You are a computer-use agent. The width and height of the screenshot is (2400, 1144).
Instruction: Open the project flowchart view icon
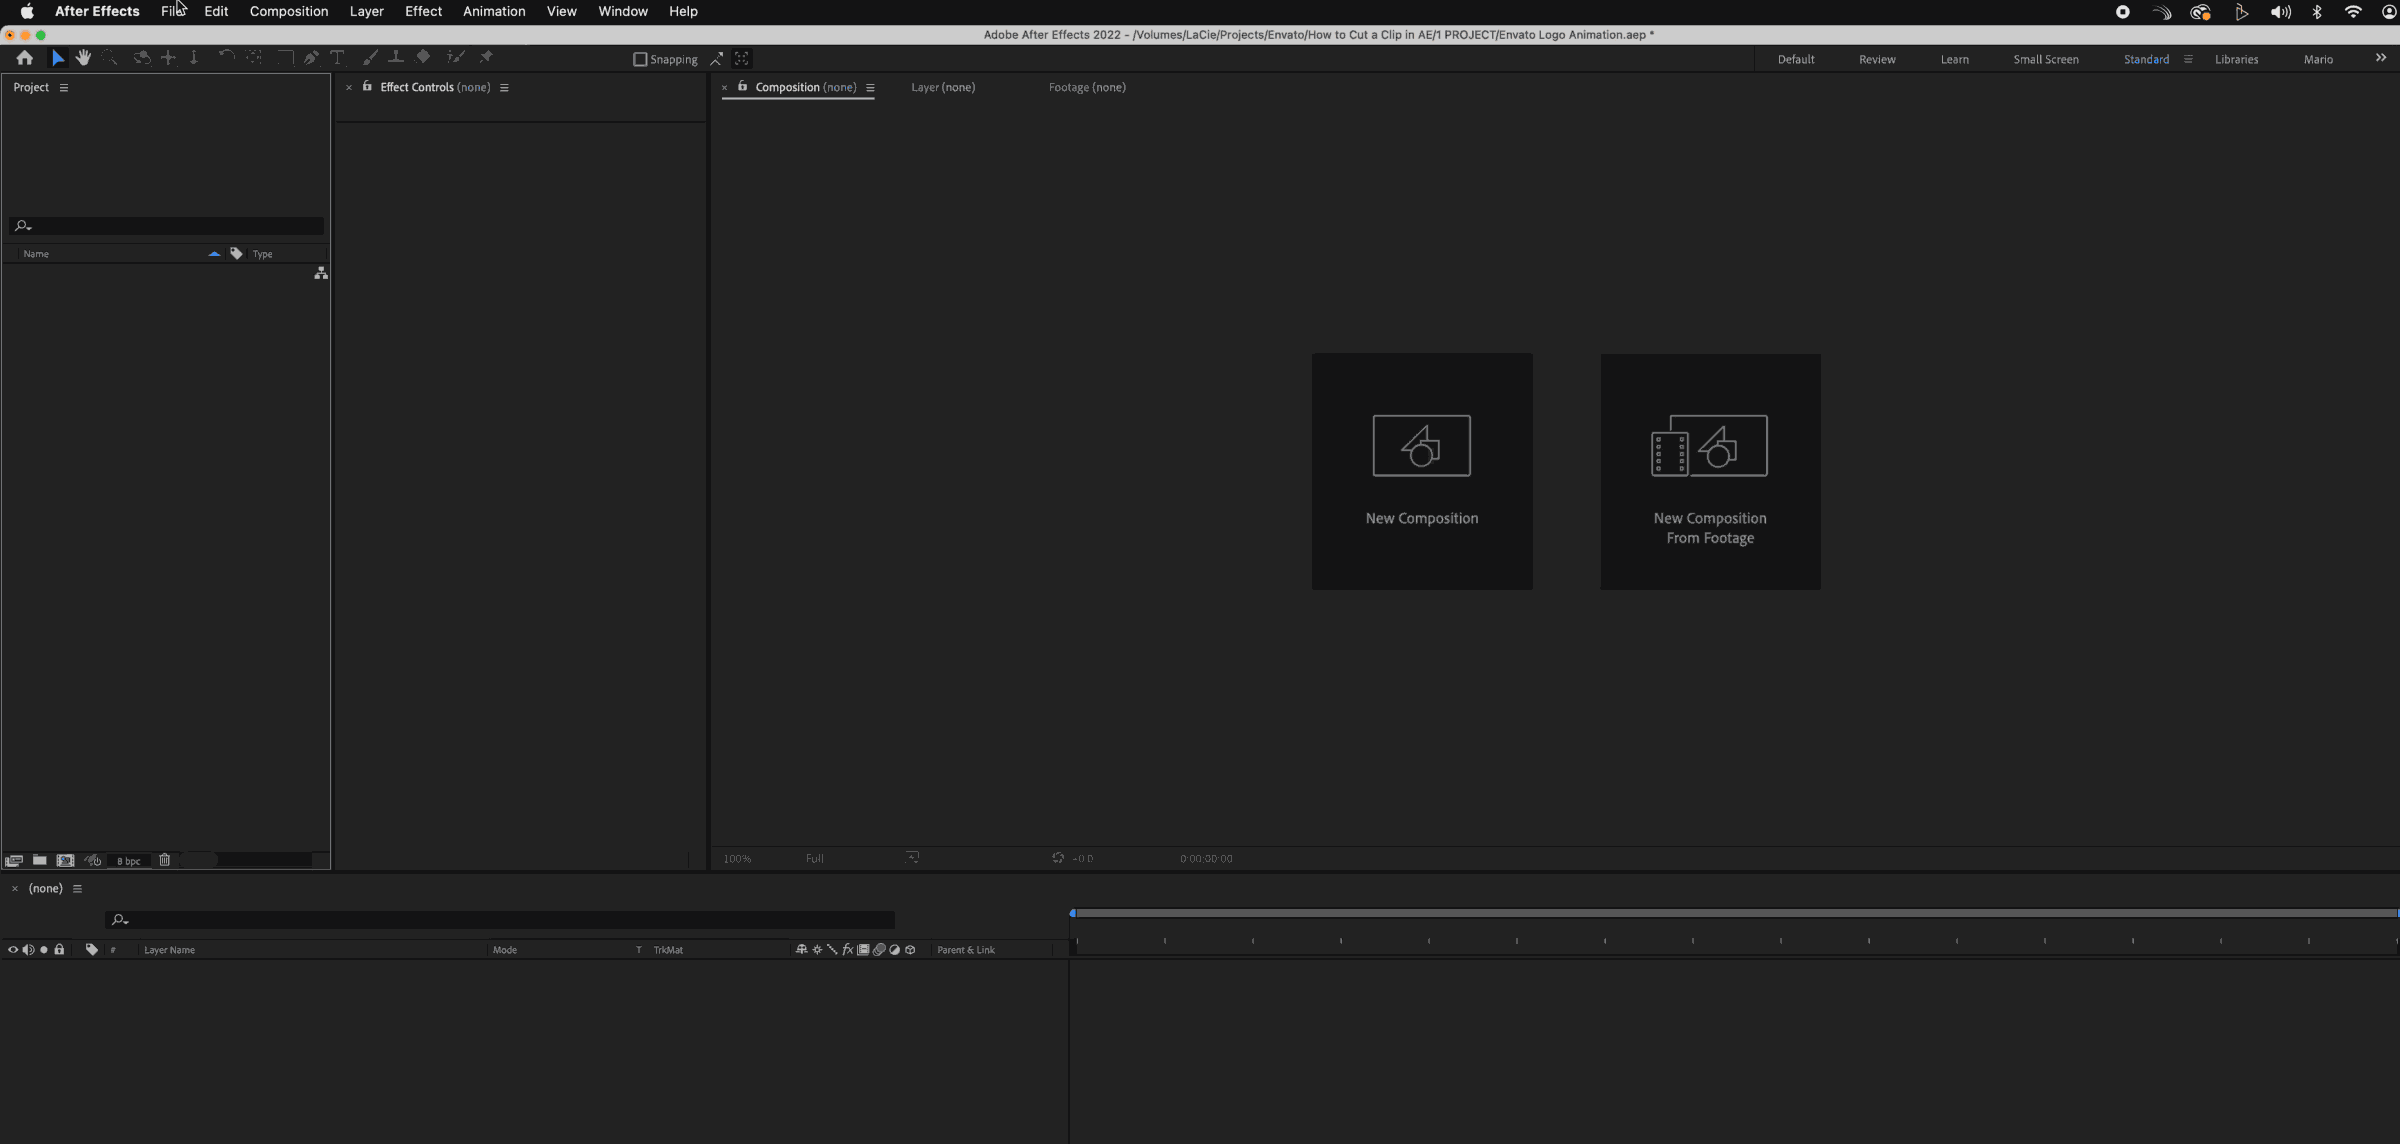[321, 273]
